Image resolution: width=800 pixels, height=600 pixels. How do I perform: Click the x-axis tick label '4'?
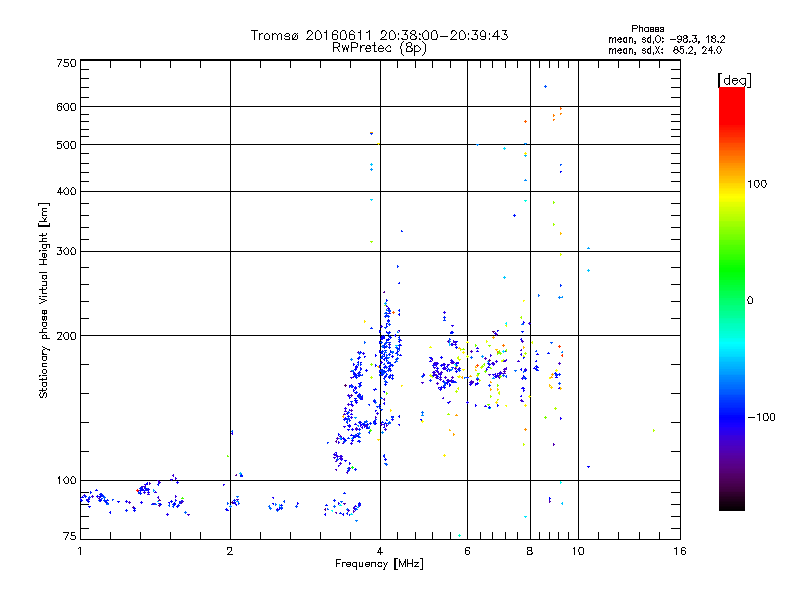[380, 551]
